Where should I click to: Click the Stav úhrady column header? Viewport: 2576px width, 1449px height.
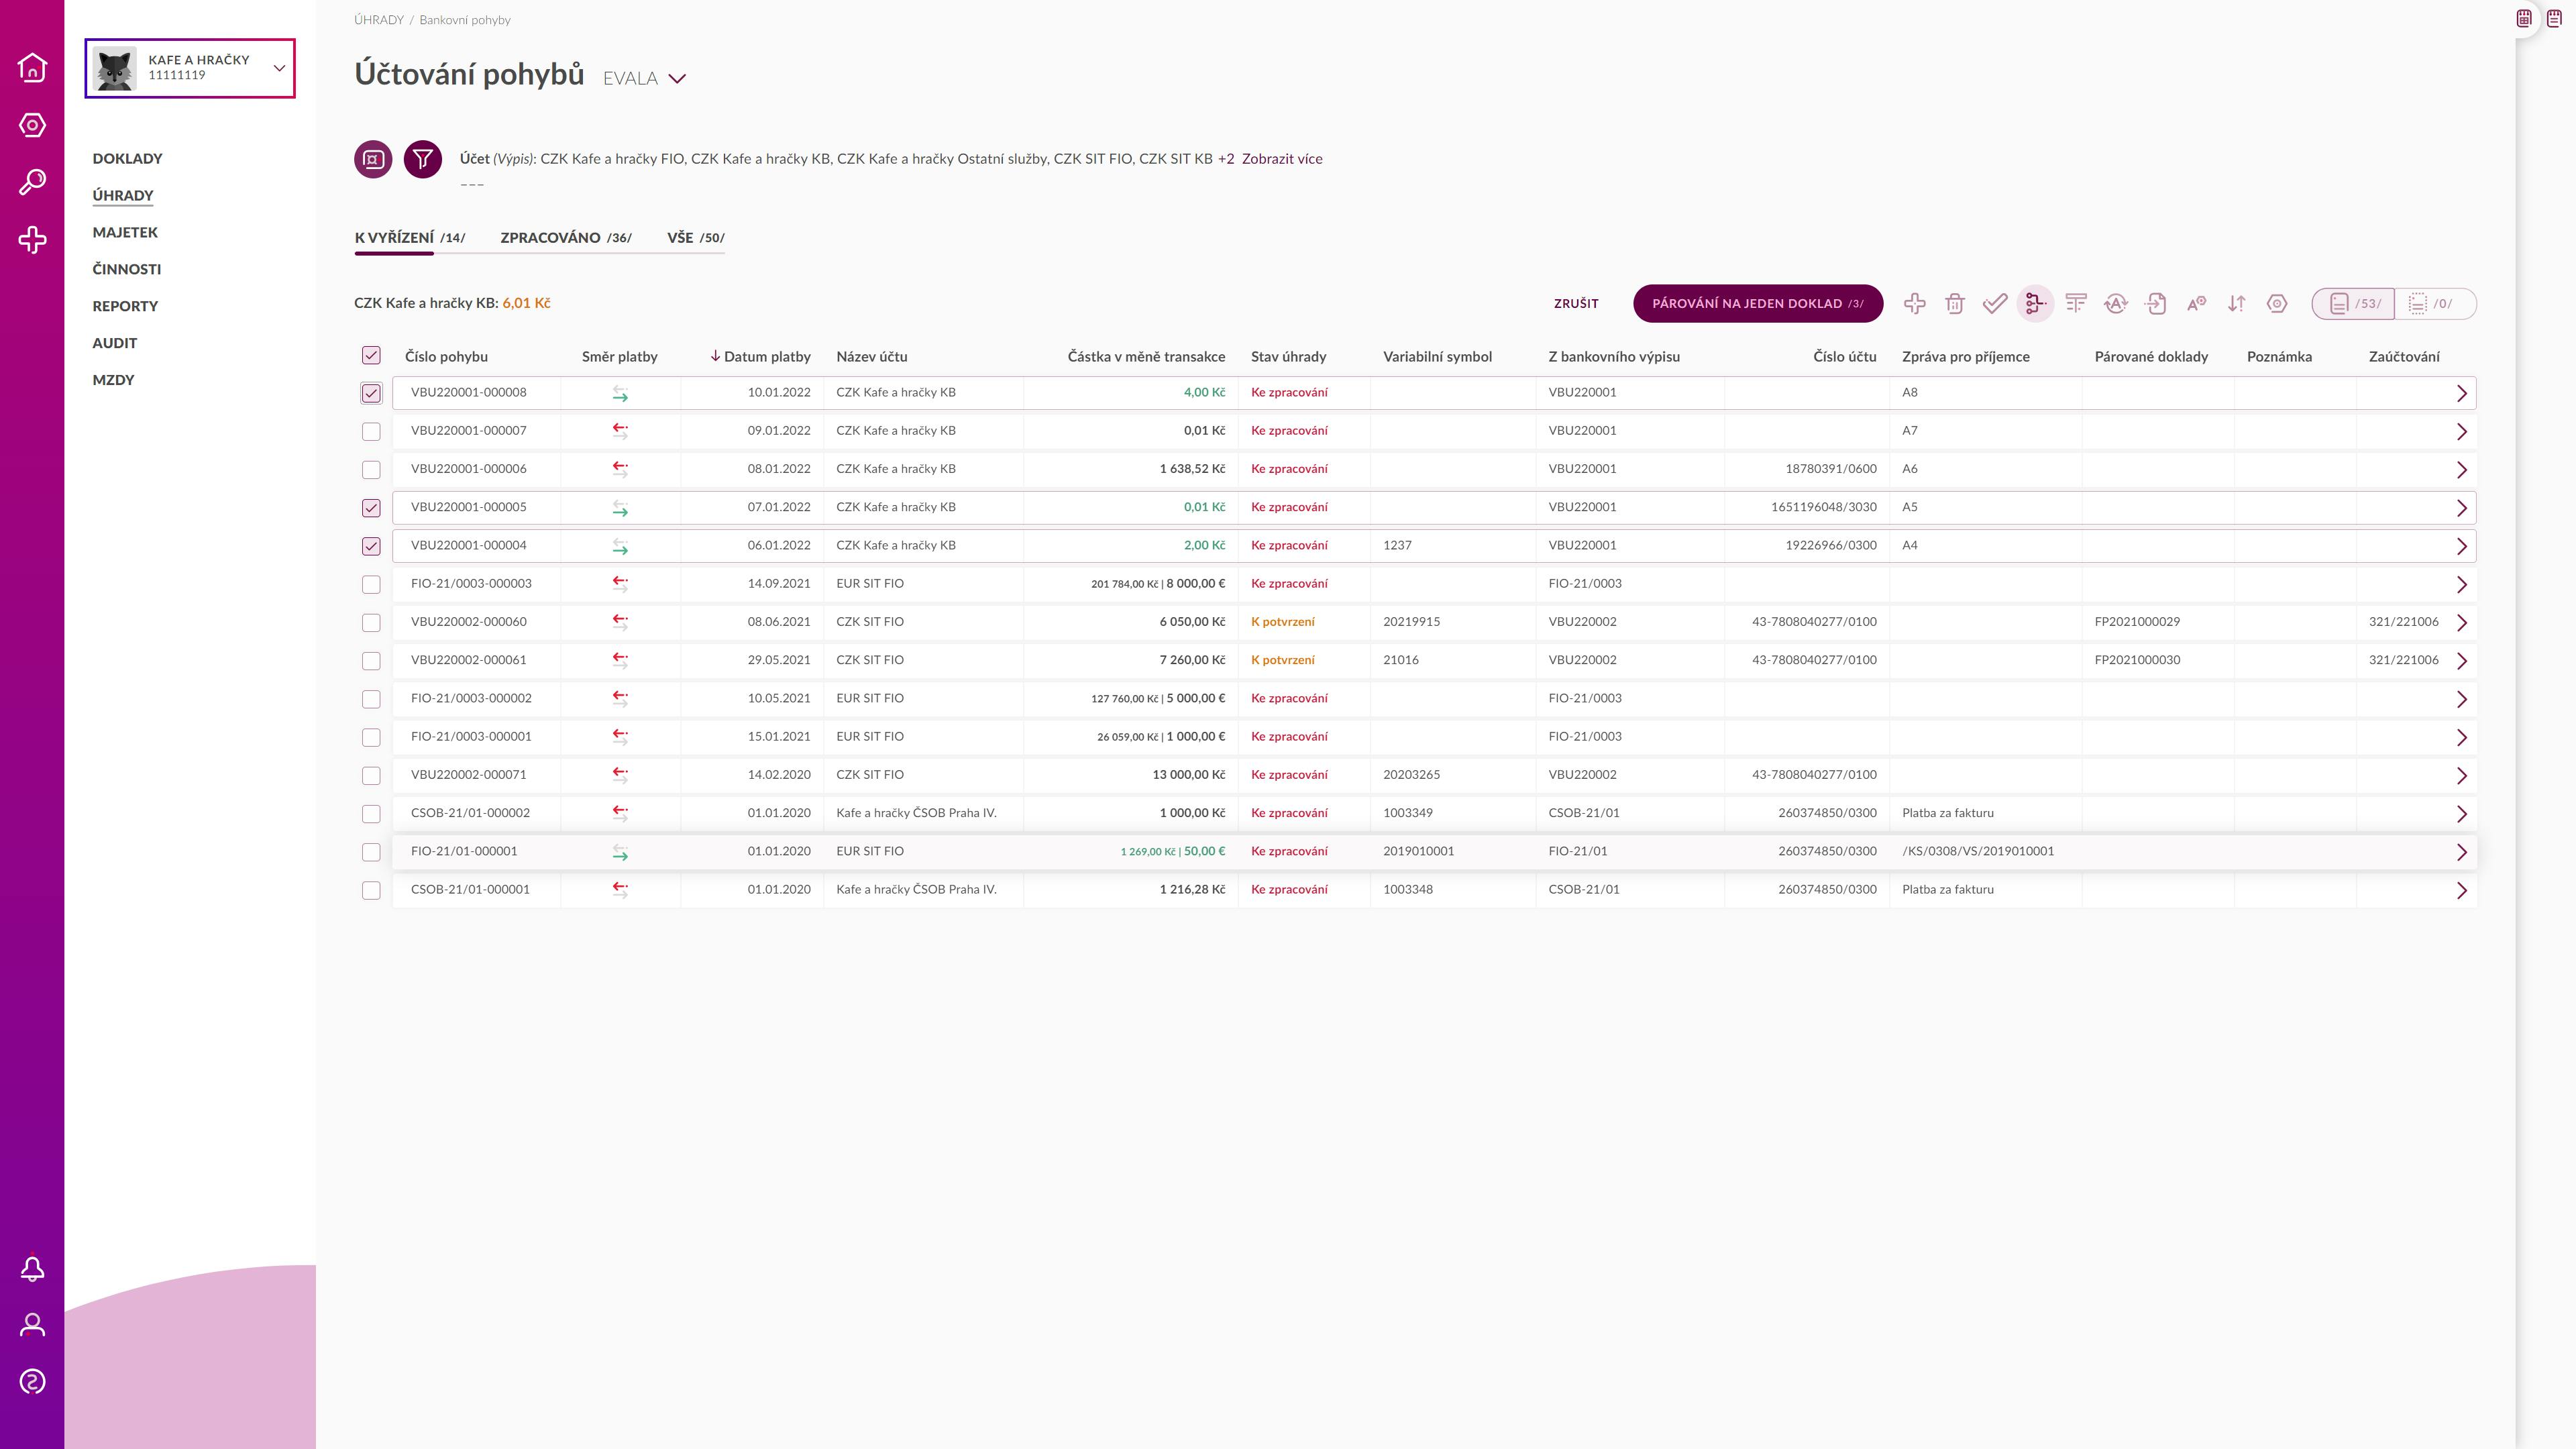[x=1288, y=356]
